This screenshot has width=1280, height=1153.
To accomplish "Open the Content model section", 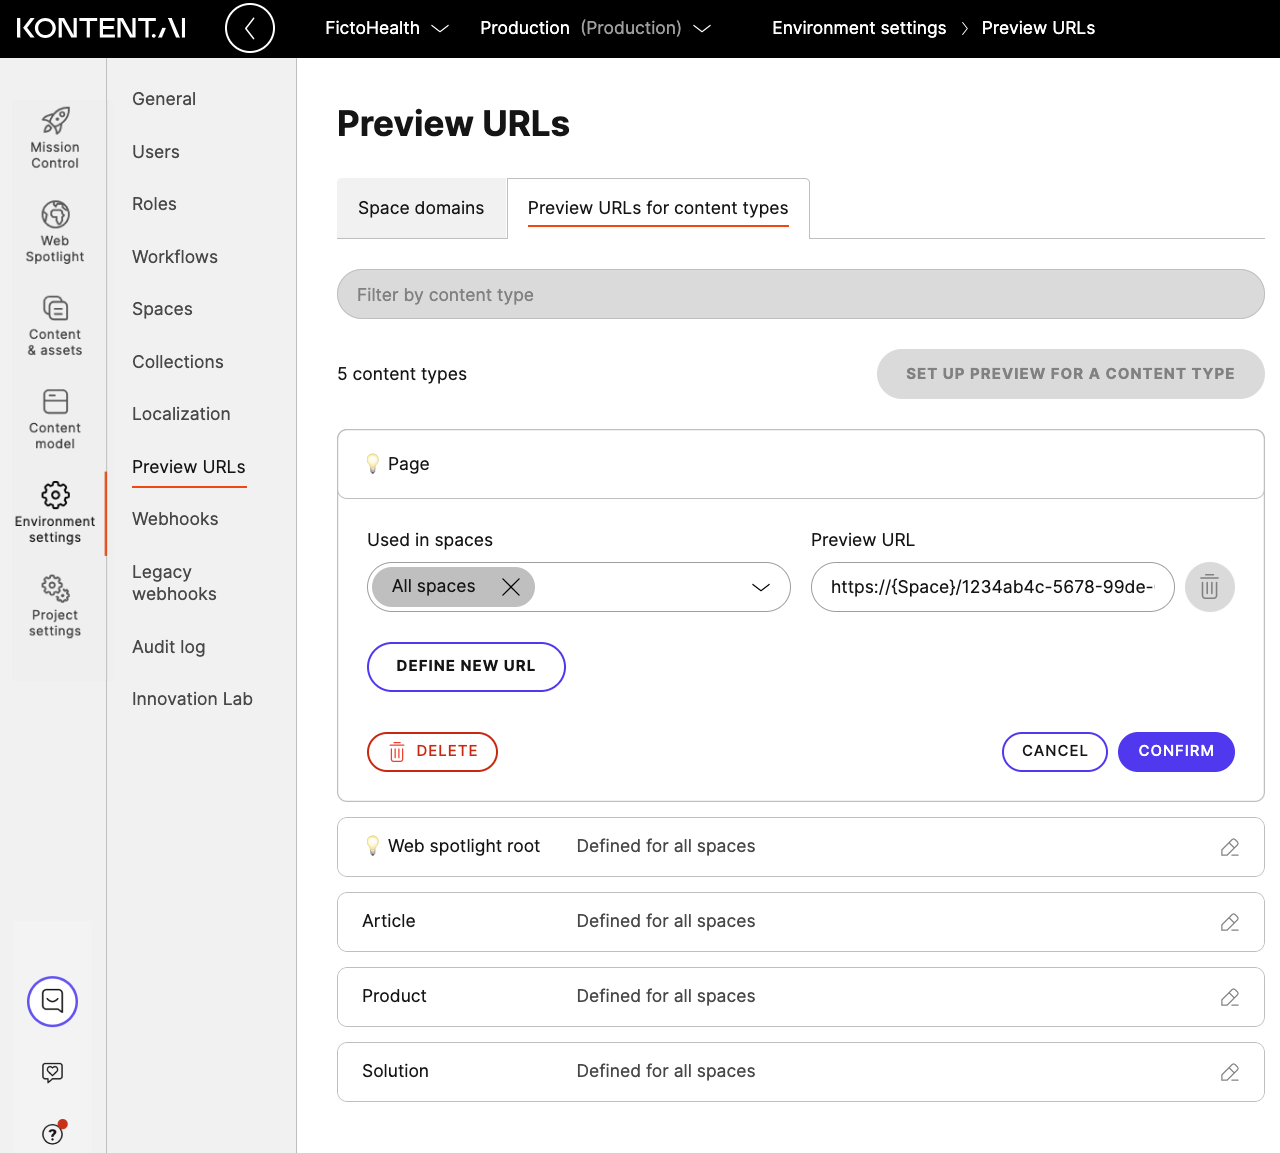I will [55, 415].
